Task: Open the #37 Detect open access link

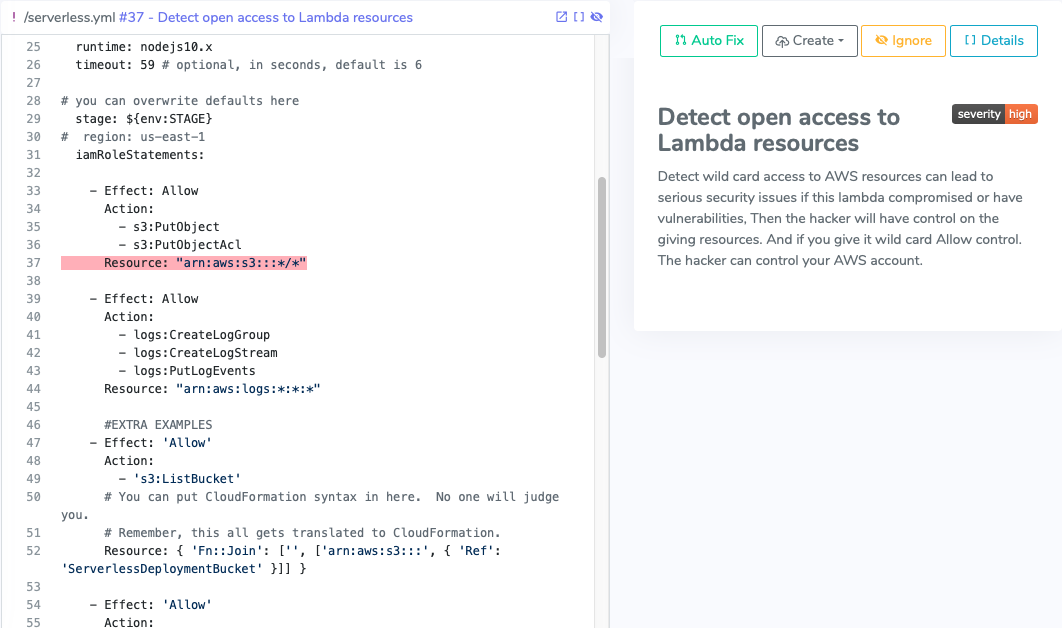Action: [x=266, y=18]
